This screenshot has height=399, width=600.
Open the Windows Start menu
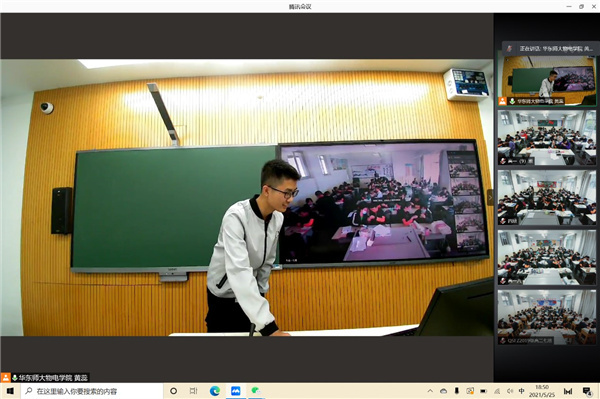click(10, 391)
